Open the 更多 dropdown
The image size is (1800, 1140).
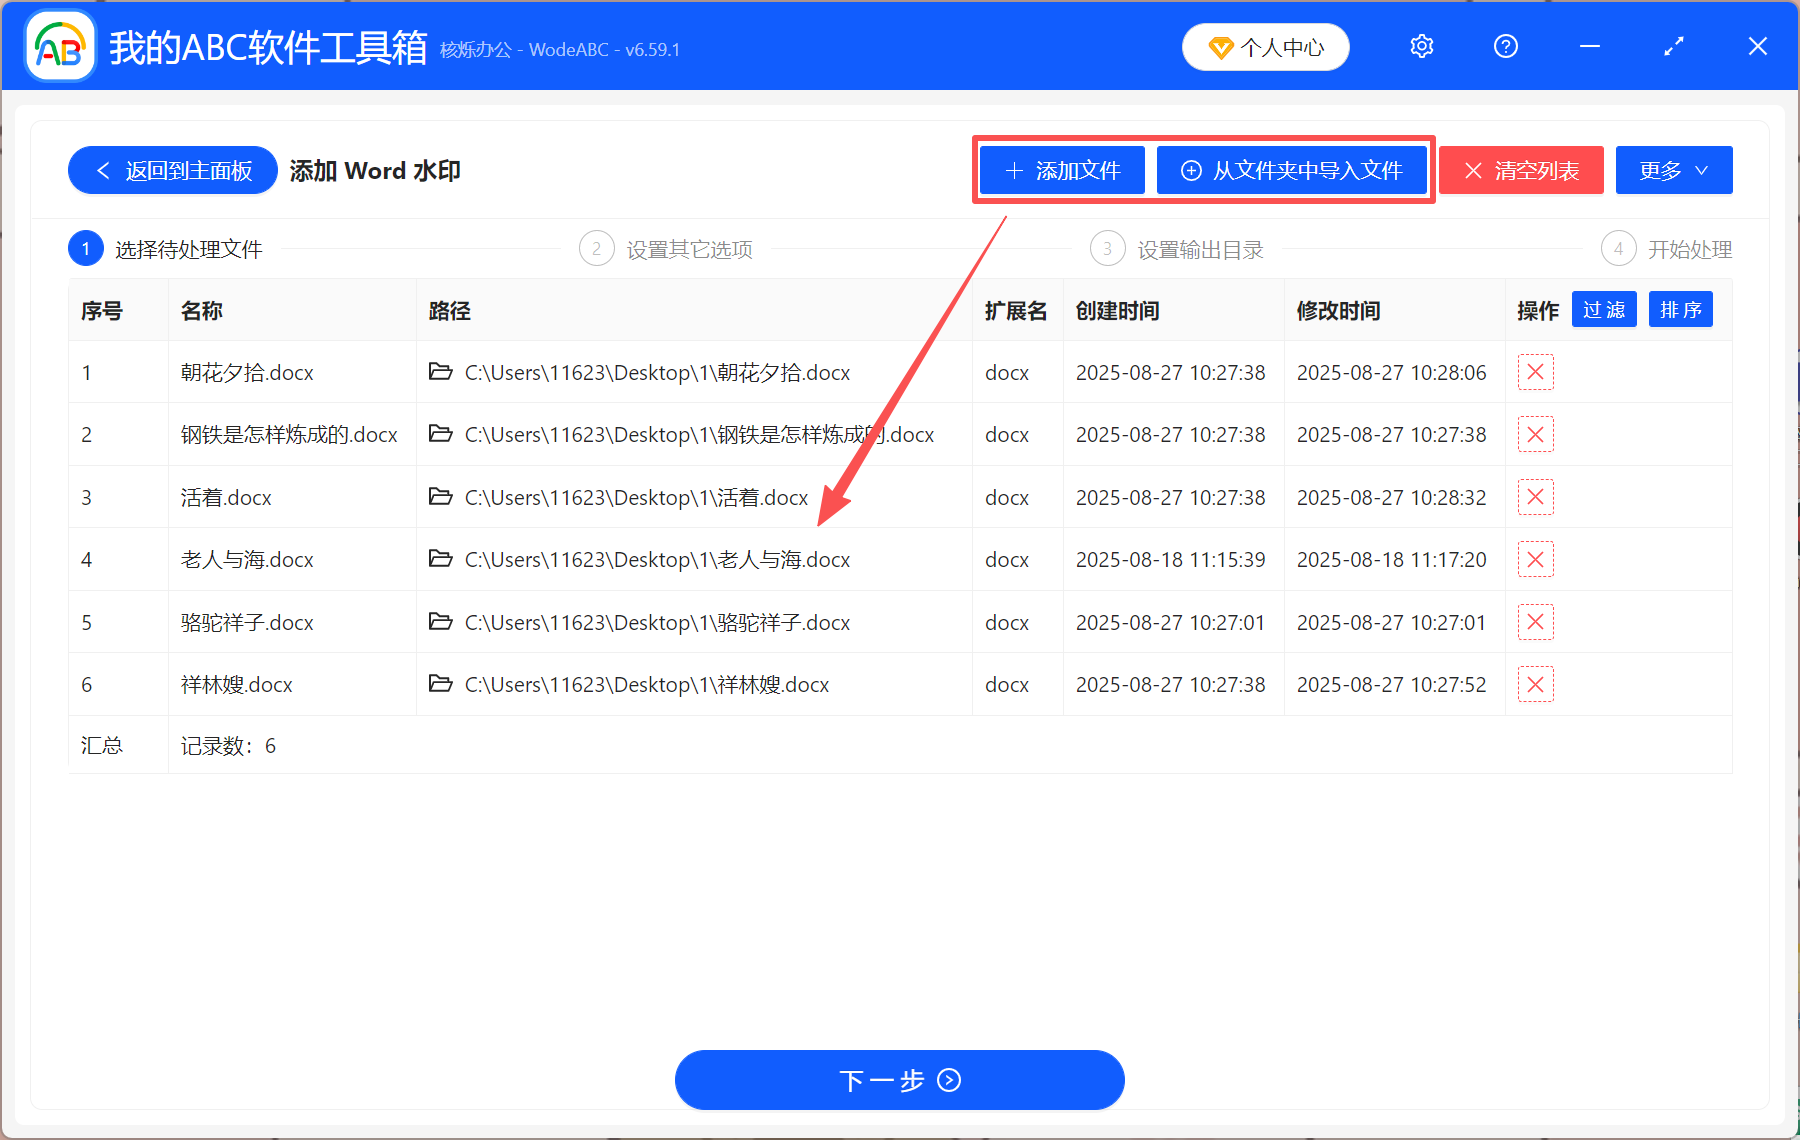1673,170
